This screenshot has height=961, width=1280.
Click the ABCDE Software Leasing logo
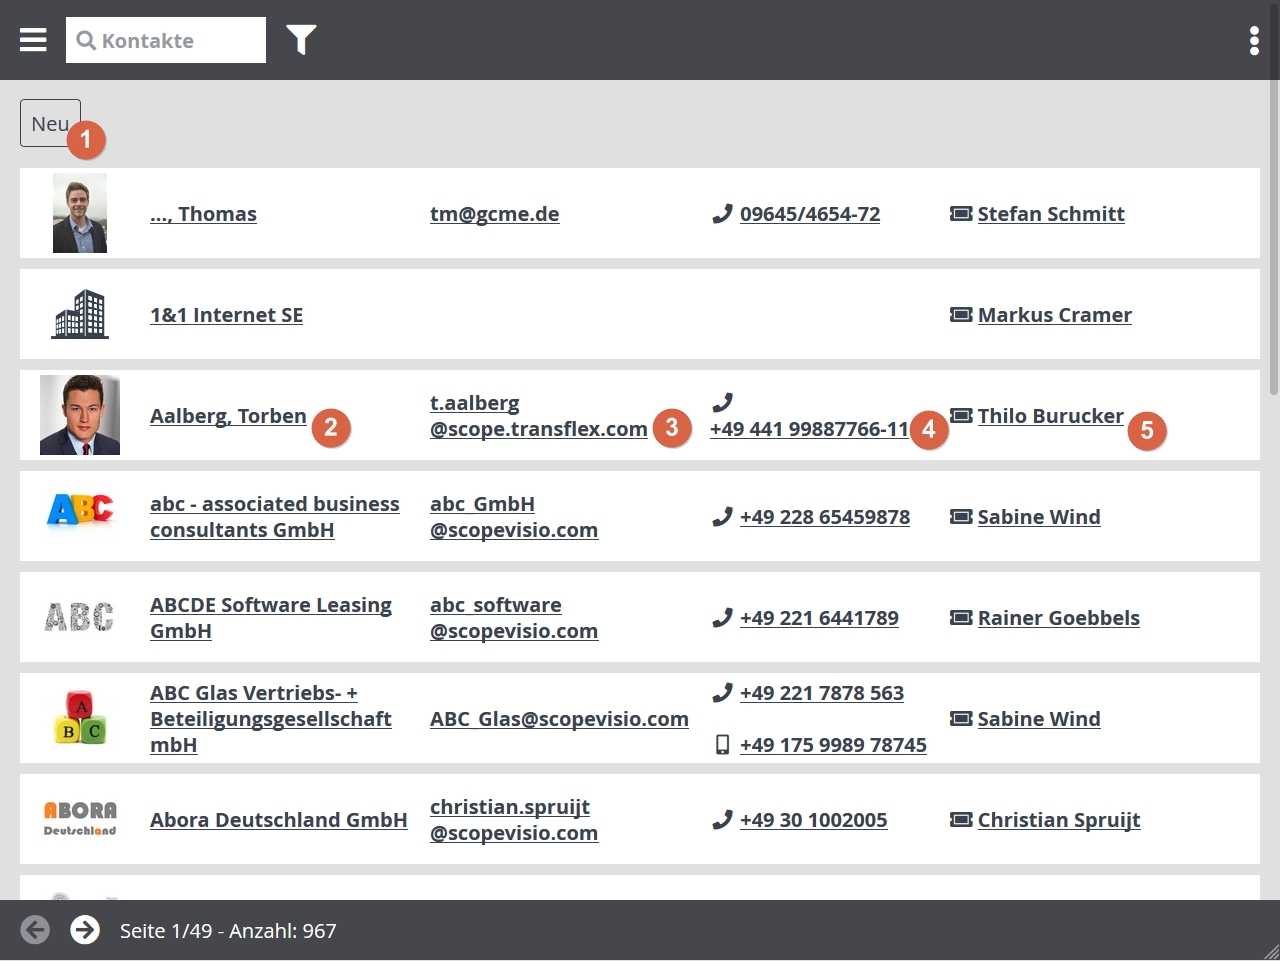(80, 617)
